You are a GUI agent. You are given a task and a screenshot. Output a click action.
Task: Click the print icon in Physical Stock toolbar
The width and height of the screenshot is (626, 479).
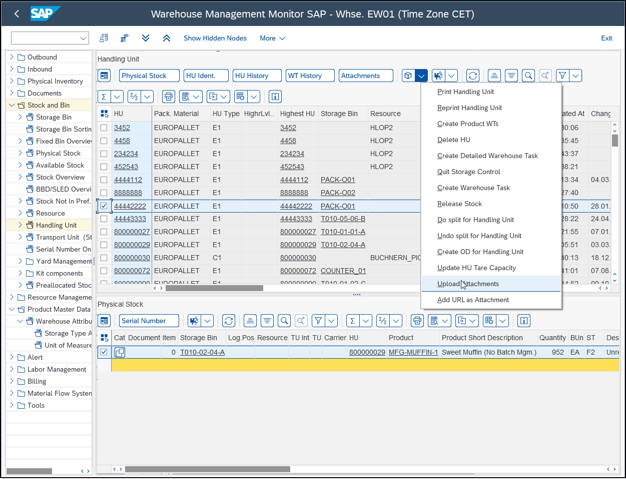[417, 321]
